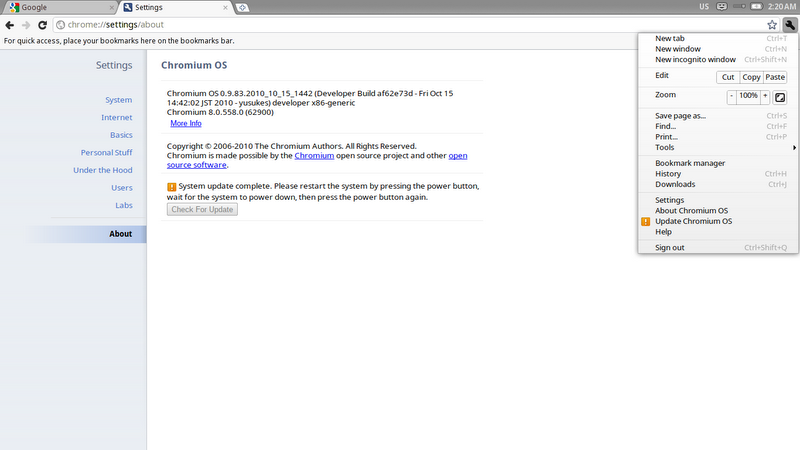
Task: Select Save page as... menu item
Action: point(718,116)
